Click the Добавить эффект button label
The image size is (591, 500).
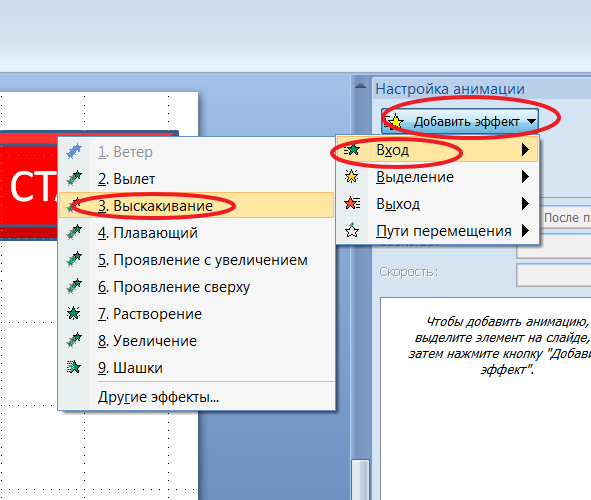467,122
